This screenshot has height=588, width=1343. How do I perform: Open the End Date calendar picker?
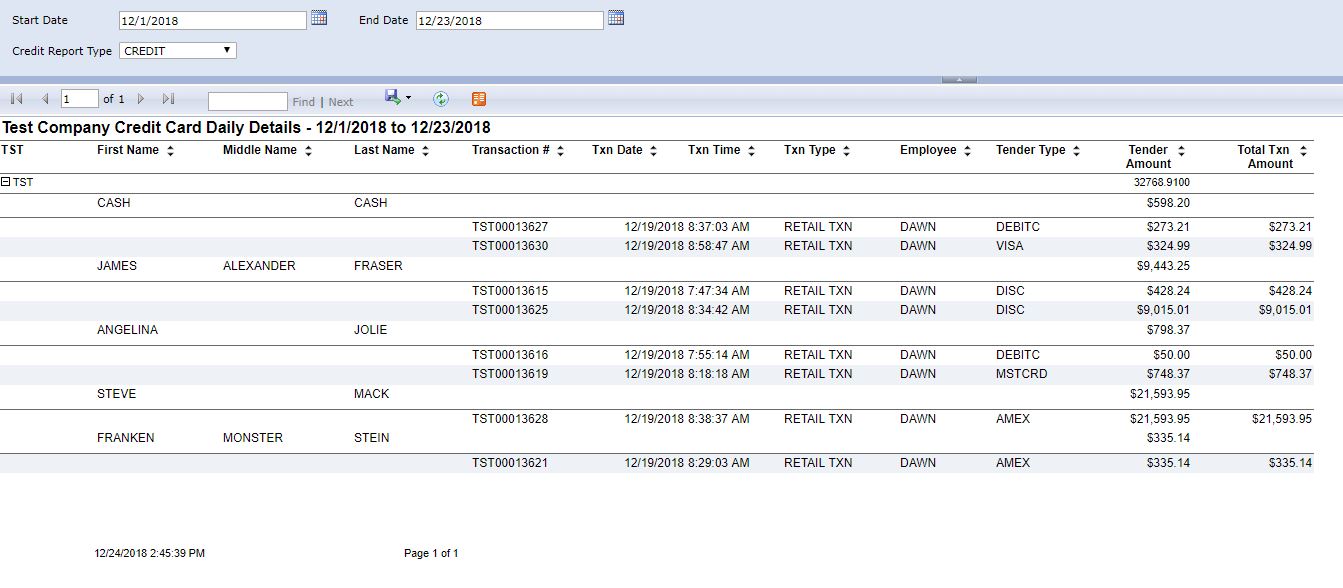click(616, 18)
